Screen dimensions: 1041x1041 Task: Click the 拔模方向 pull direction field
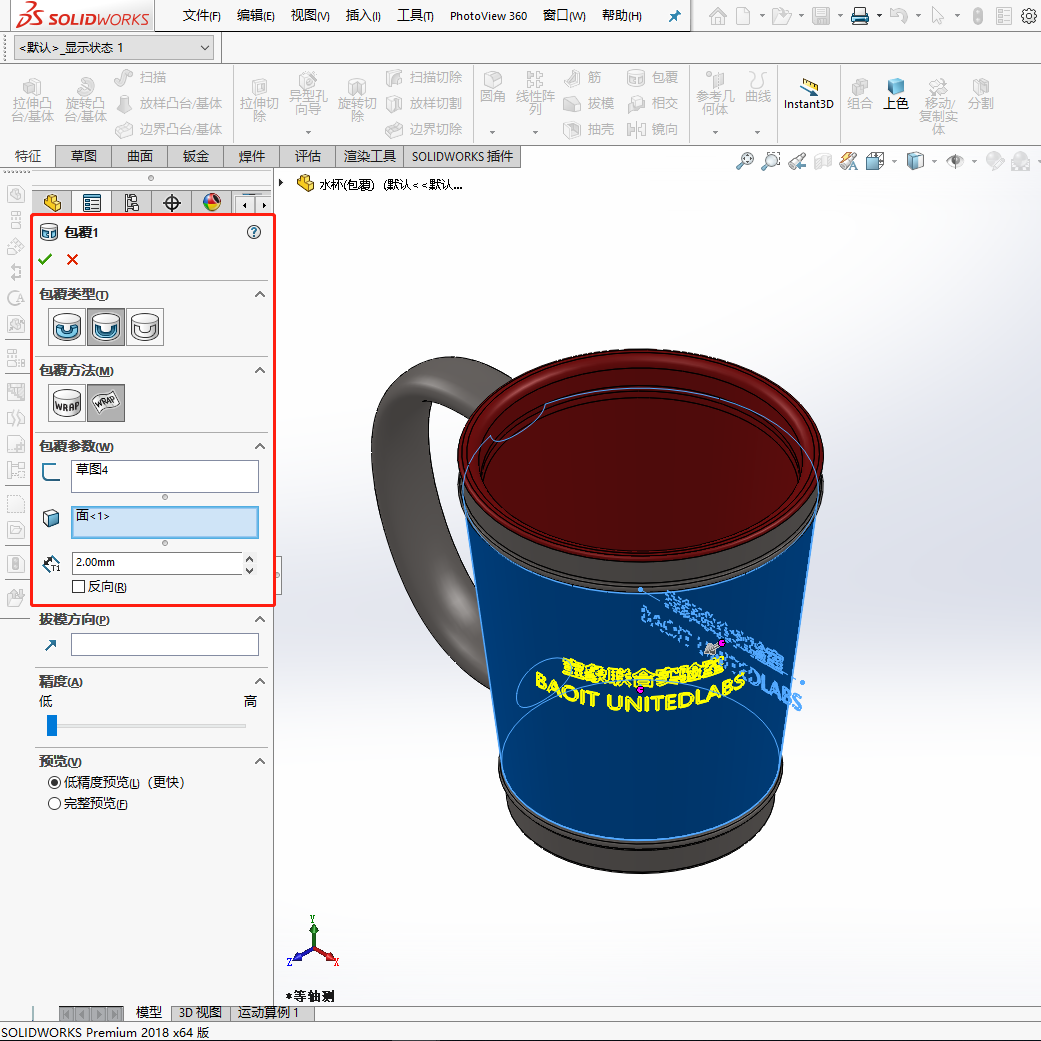(165, 645)
